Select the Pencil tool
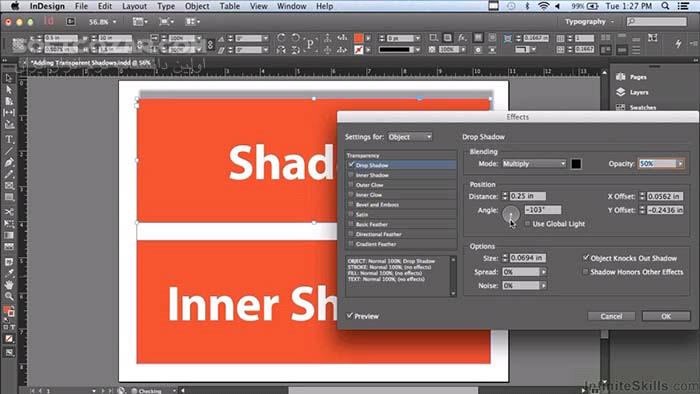 tap(8, 174)
